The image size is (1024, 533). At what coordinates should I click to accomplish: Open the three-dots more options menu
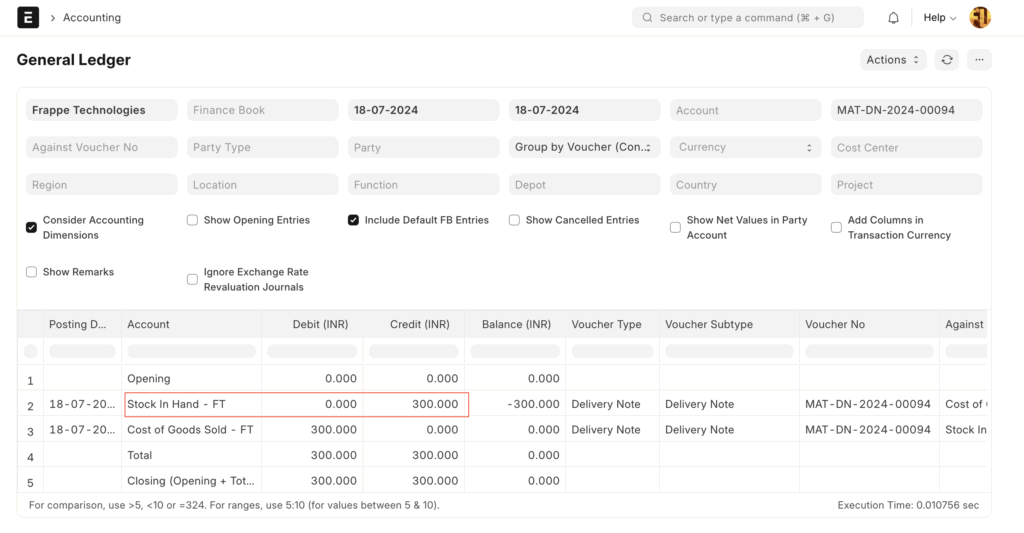979,60
